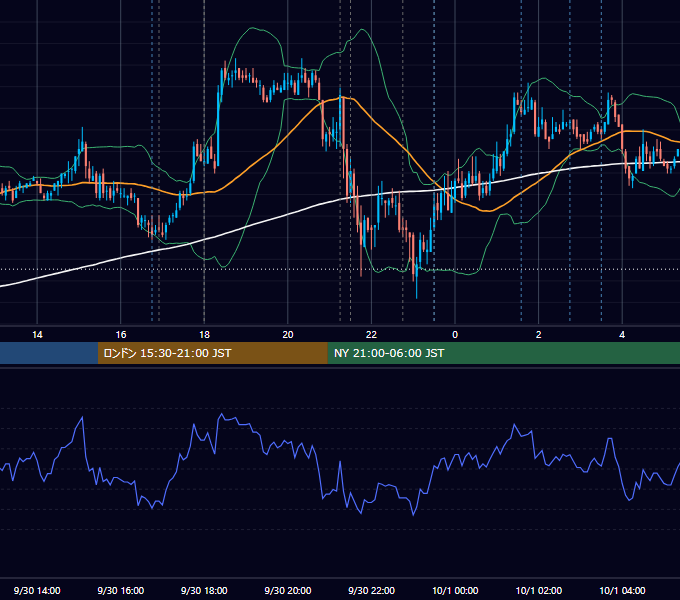Click the 9/30 22:00 date label
The height and width of the screenshot is (600, 680).
pyautogui.click(x=372, y=590)
